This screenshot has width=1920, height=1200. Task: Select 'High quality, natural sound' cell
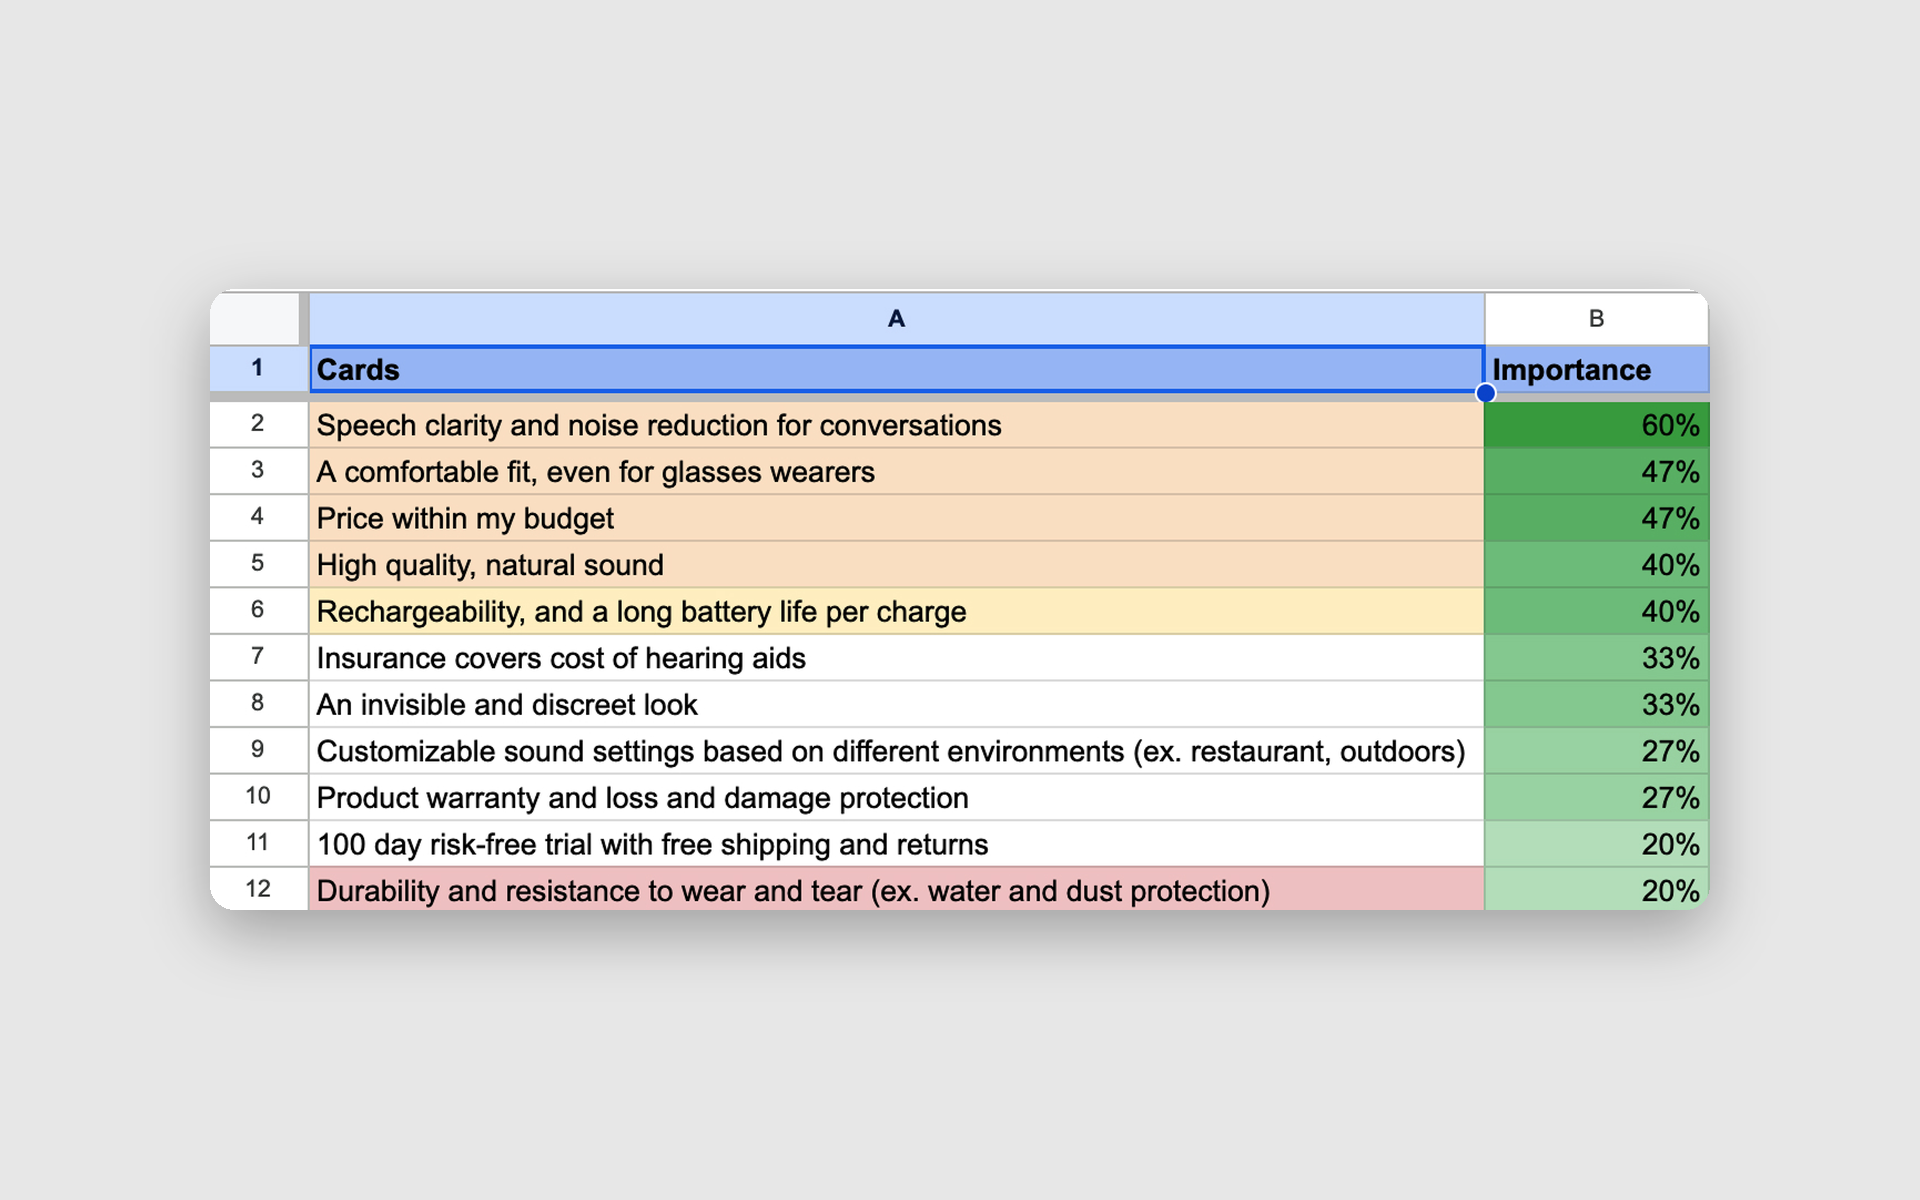click(897, 564)
